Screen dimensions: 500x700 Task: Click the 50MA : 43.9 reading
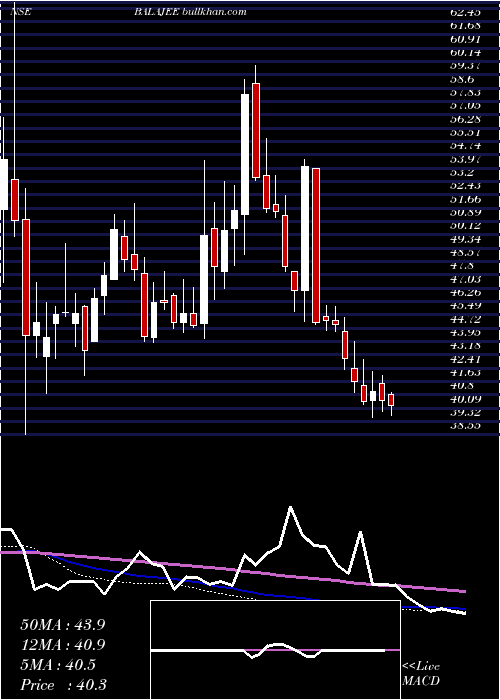63,625
